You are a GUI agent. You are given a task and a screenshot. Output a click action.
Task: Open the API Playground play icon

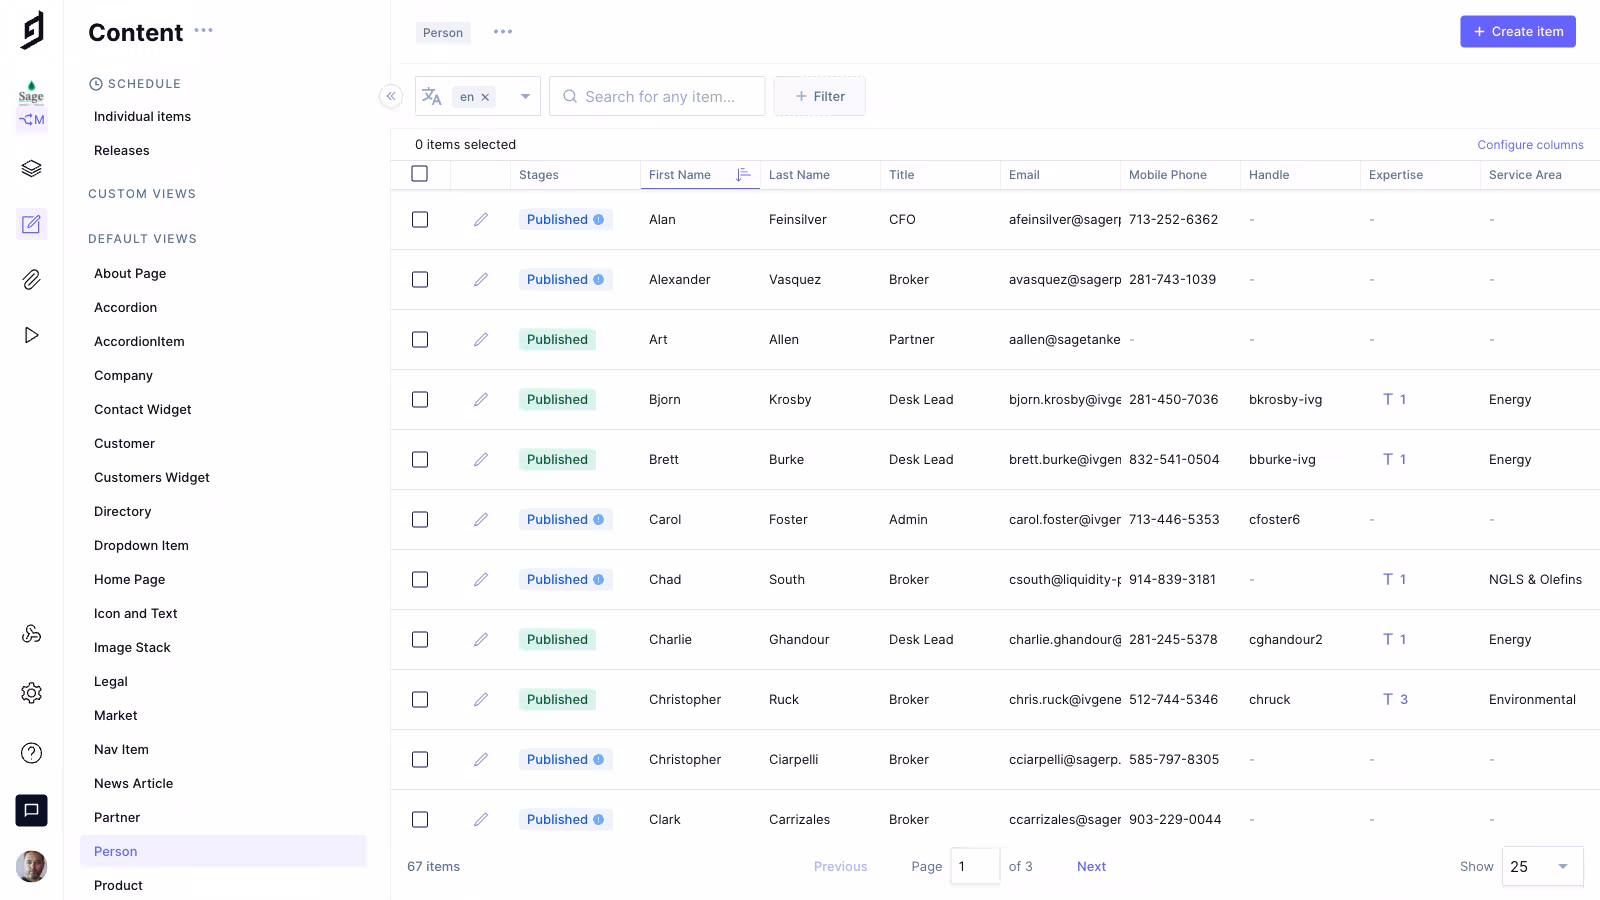[31, 335]
